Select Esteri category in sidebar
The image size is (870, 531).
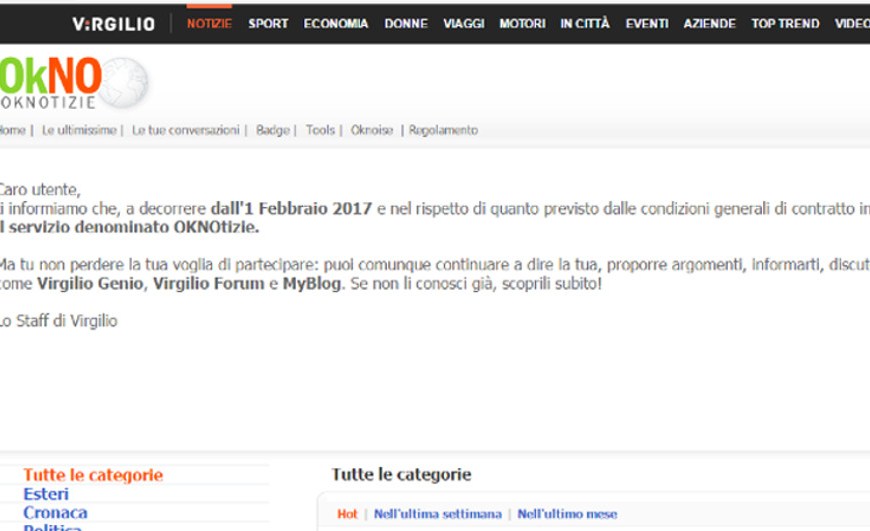pyautogui.click(x=46, y=494)
